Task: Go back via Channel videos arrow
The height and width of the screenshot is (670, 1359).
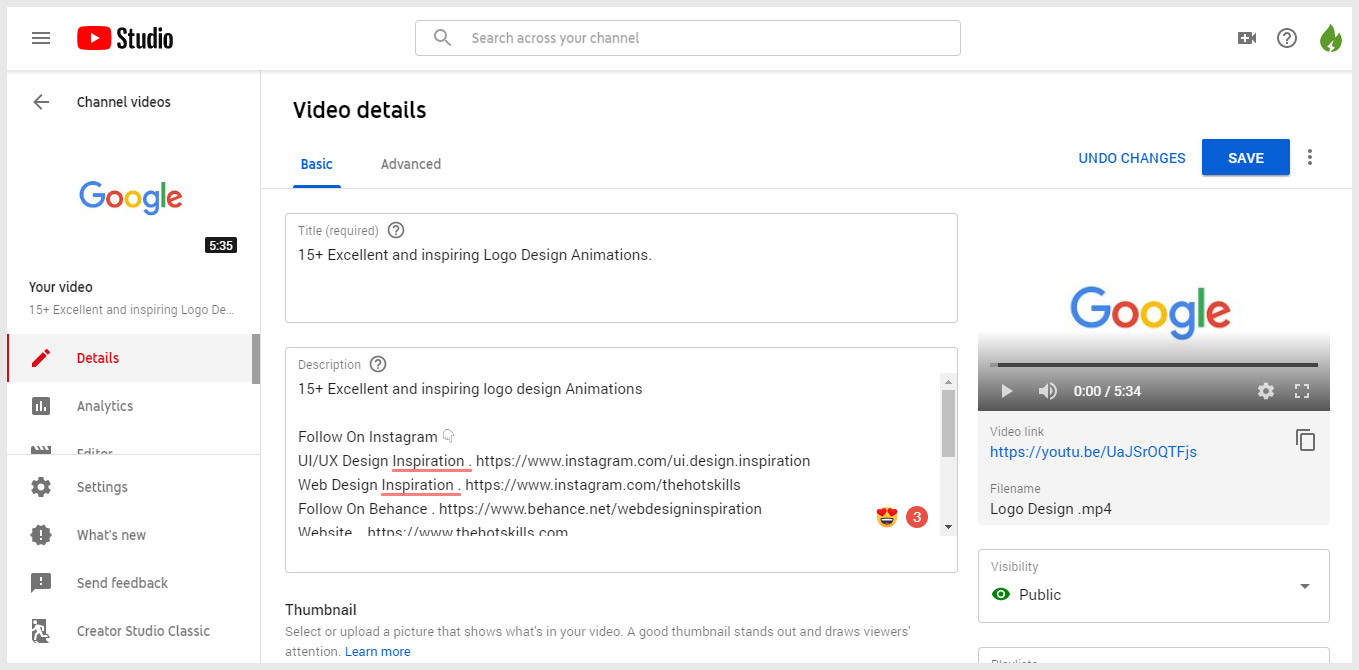Action: pos(41,102)
